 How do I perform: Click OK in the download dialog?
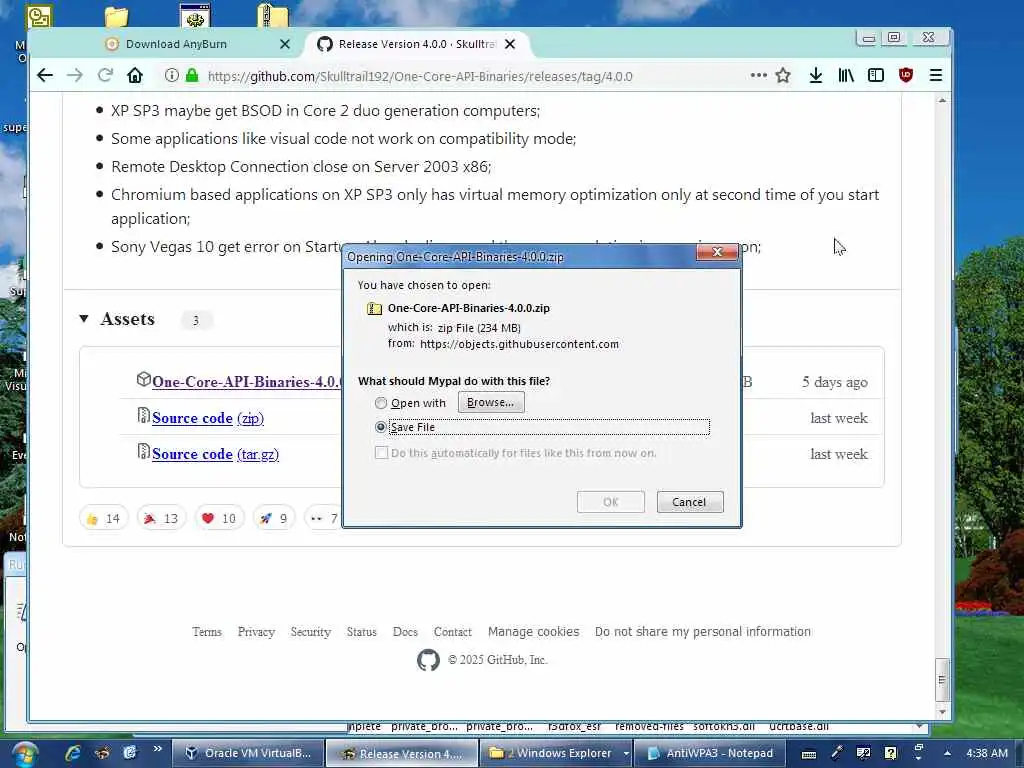click(x=611, y=502)
